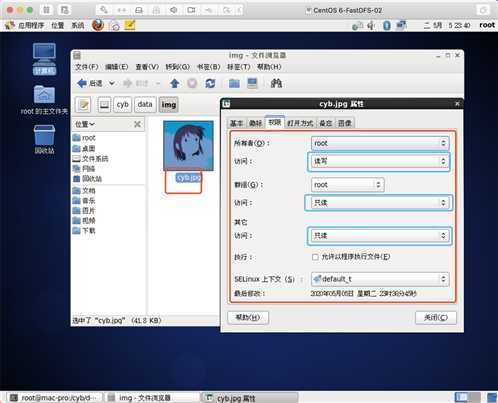Expand the SELinux context default_t dropdown

point(380,279)
